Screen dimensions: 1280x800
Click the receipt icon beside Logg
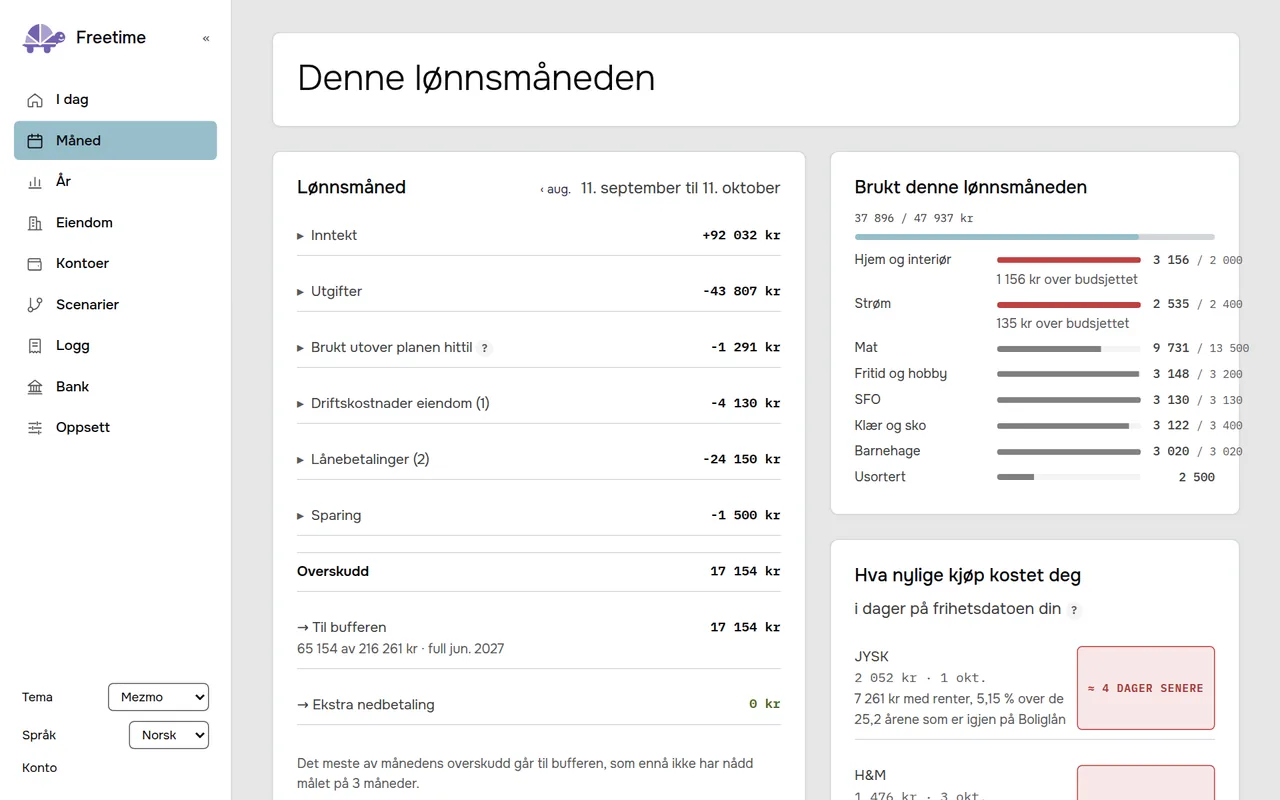pyautogui.click(x=35, y=346)
